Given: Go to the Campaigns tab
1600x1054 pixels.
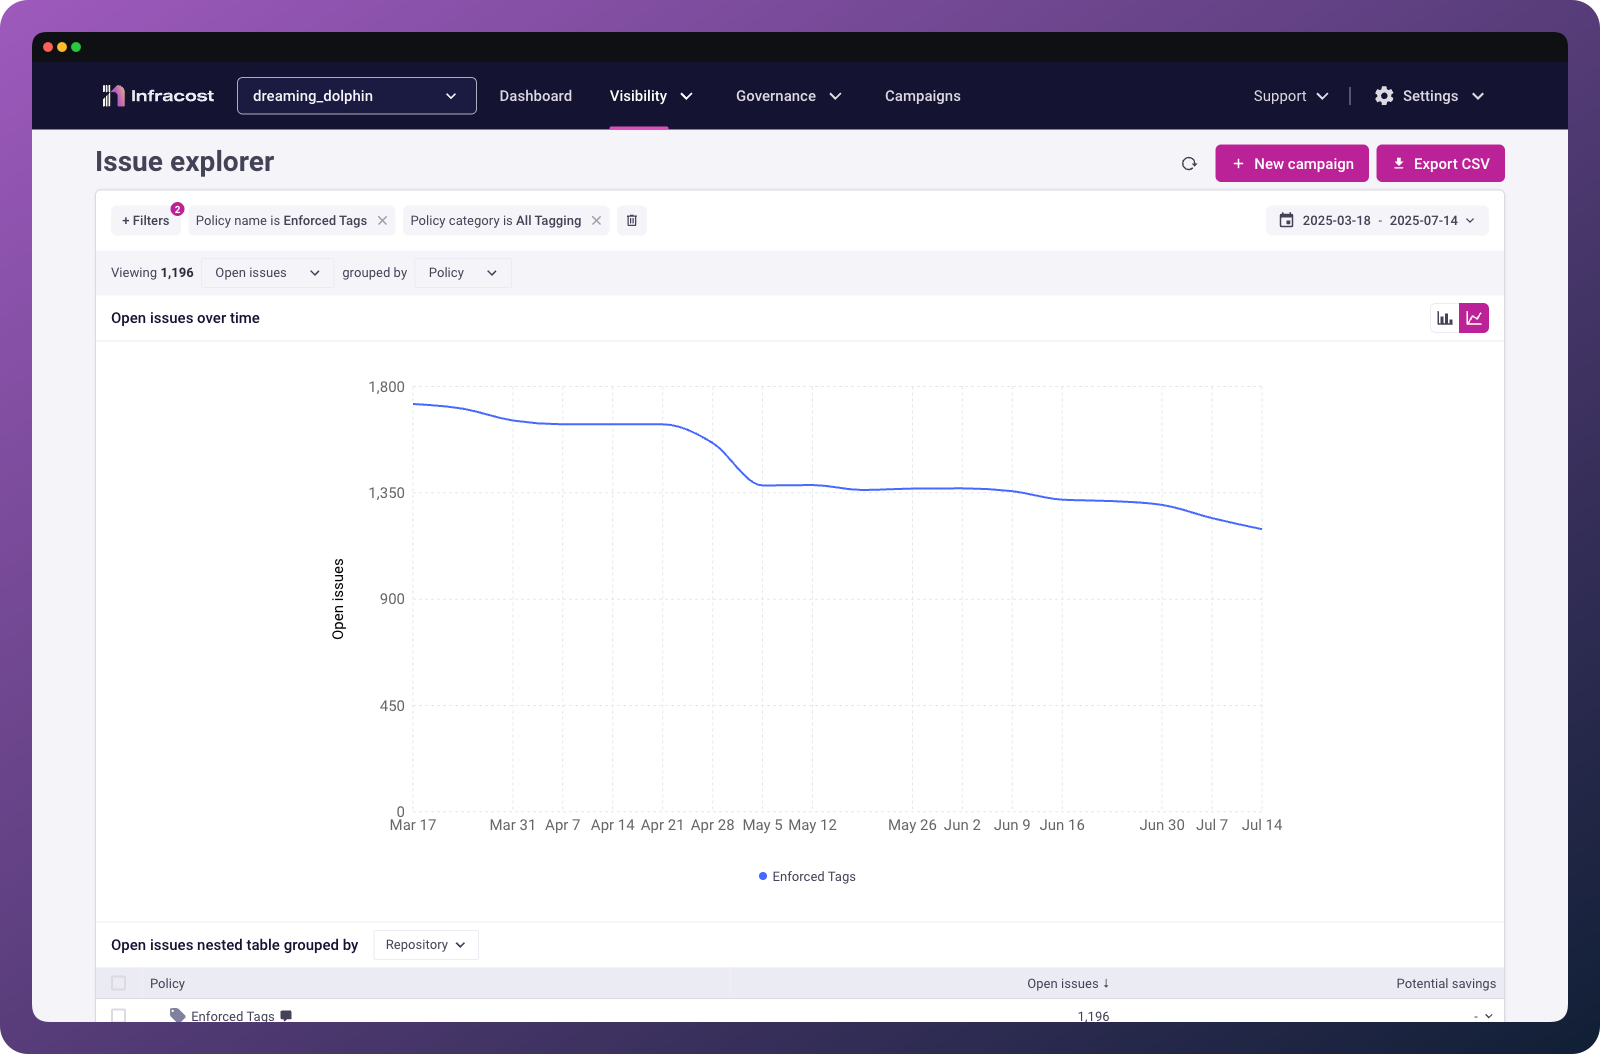Looking at the screenshot, I should tap(923, 96).
